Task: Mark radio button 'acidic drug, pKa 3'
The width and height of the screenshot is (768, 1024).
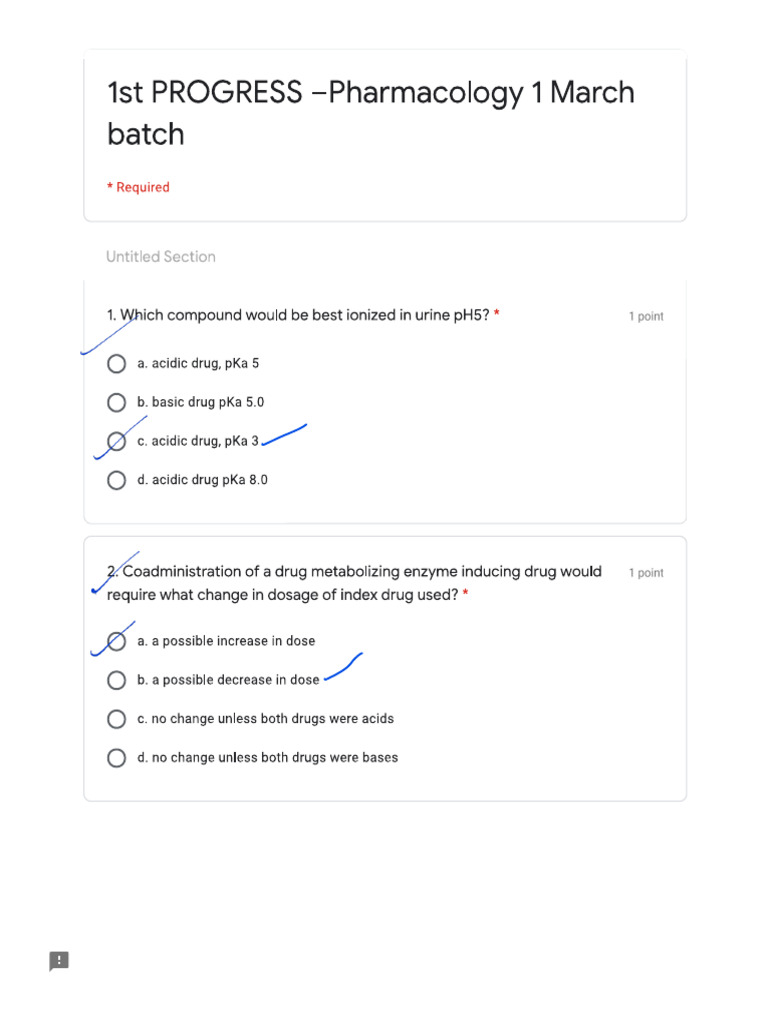Action: (117, 441)
